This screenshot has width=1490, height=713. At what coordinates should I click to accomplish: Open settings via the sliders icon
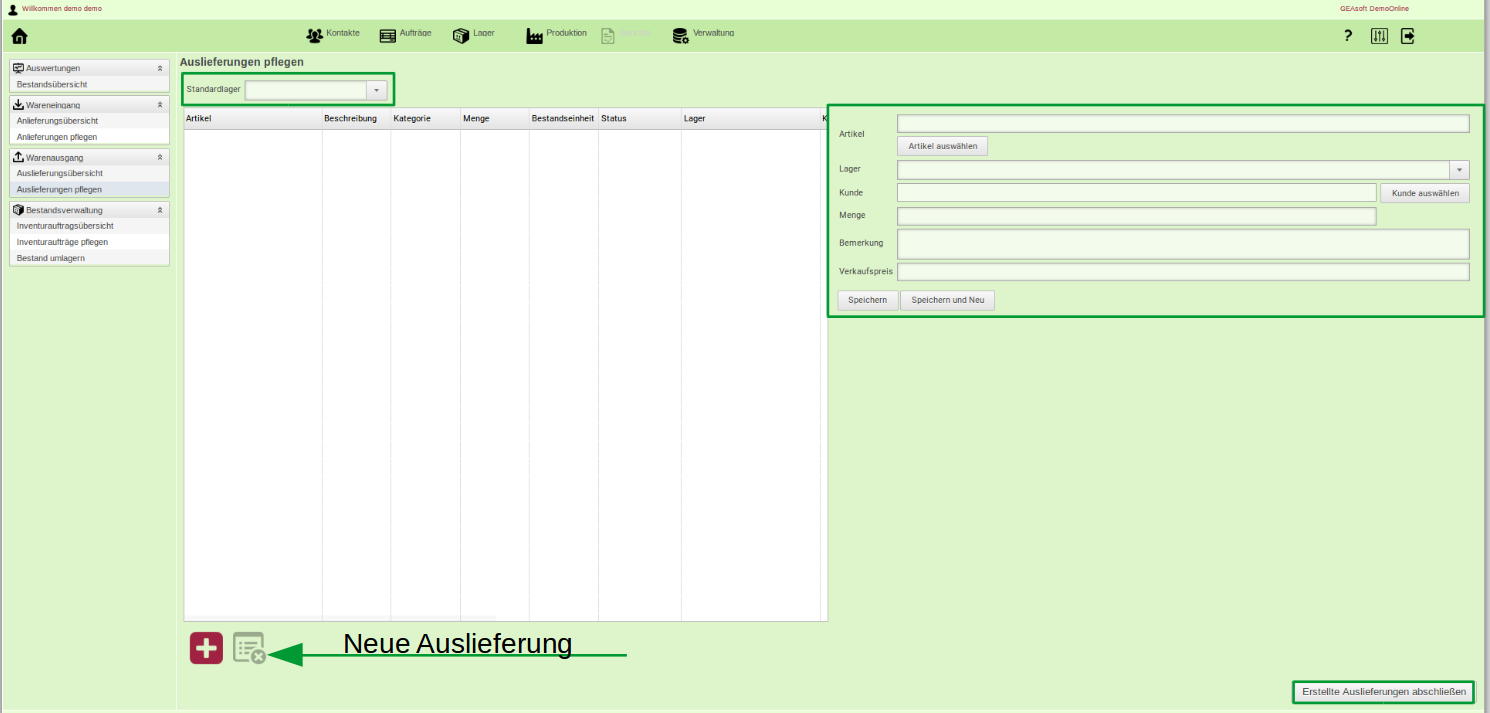point(1379,35)
